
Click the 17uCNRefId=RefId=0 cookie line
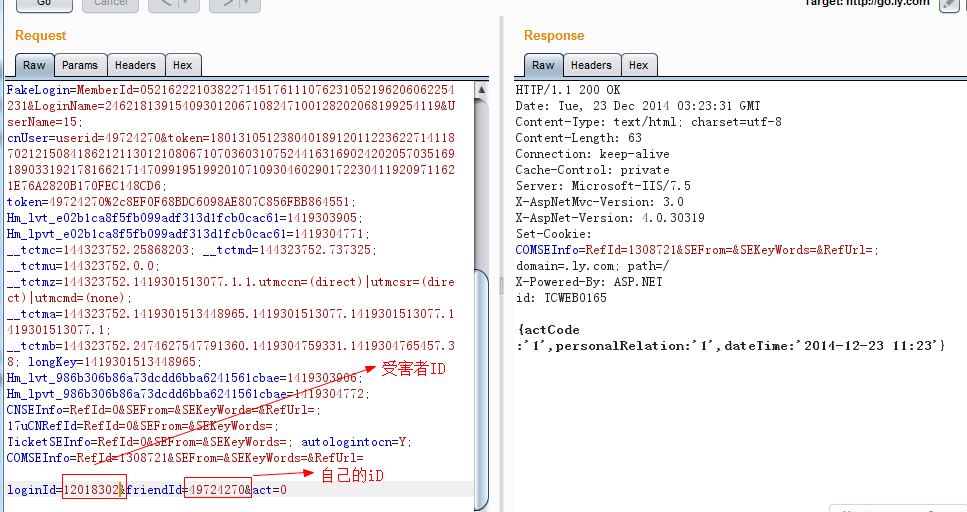143,427
